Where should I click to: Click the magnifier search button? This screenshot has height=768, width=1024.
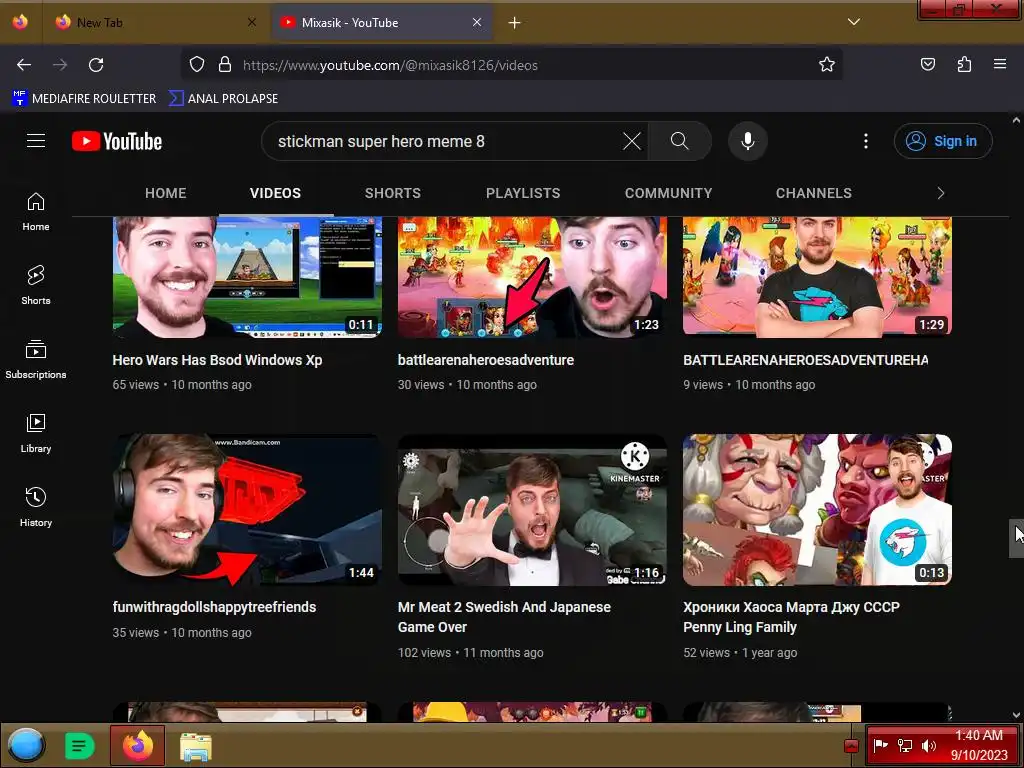[x=679, y=141]
